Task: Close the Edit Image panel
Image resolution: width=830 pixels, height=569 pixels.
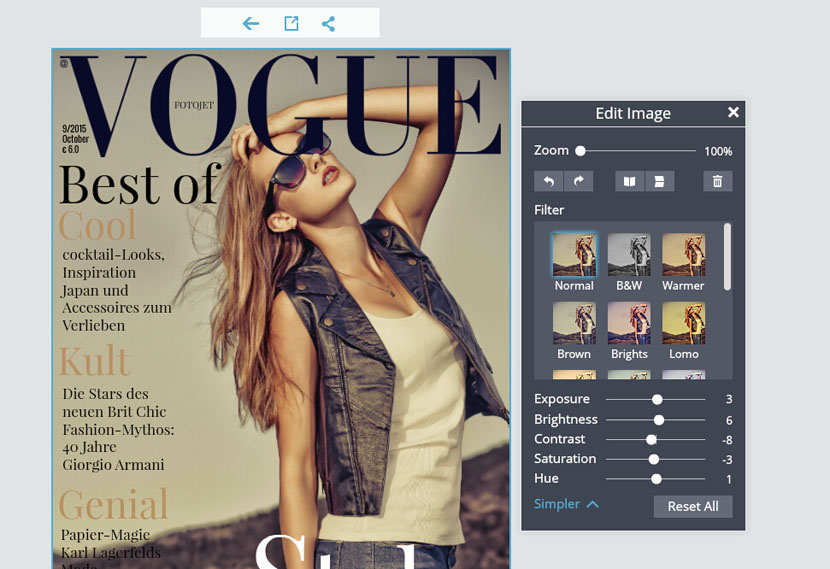Action: click(x=733, y=112)
